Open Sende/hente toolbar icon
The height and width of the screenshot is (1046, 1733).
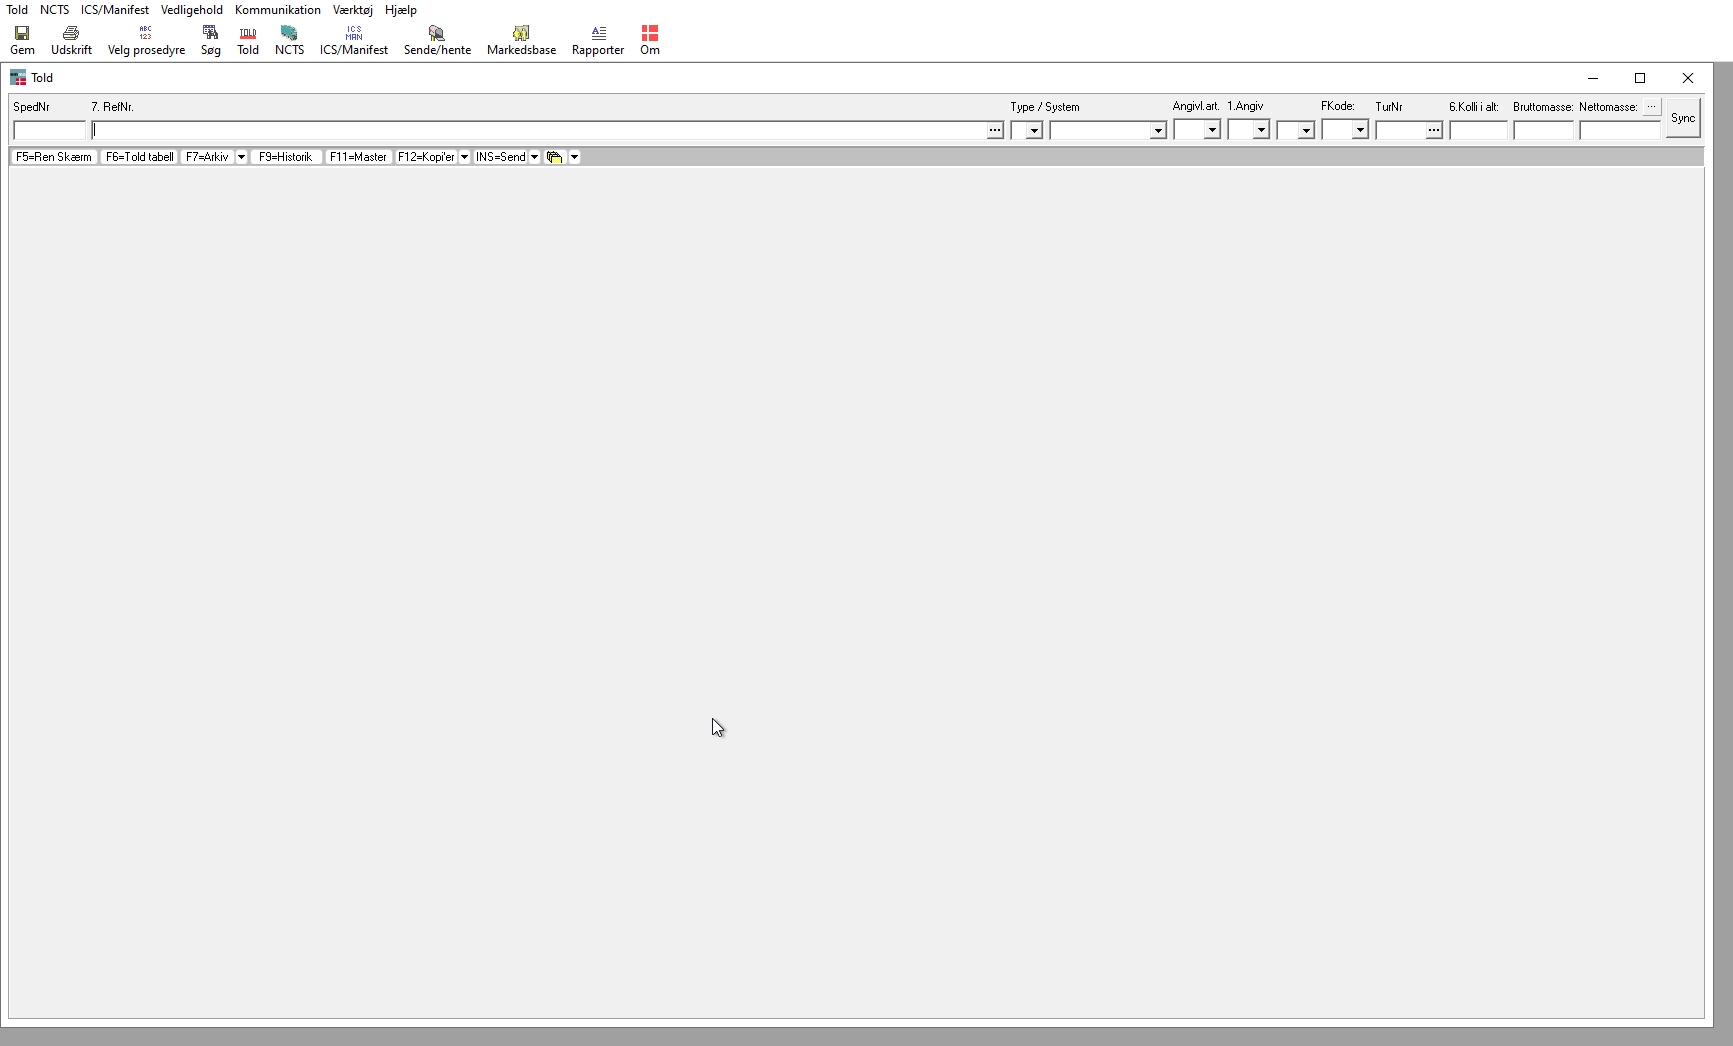tap(437, 33)
